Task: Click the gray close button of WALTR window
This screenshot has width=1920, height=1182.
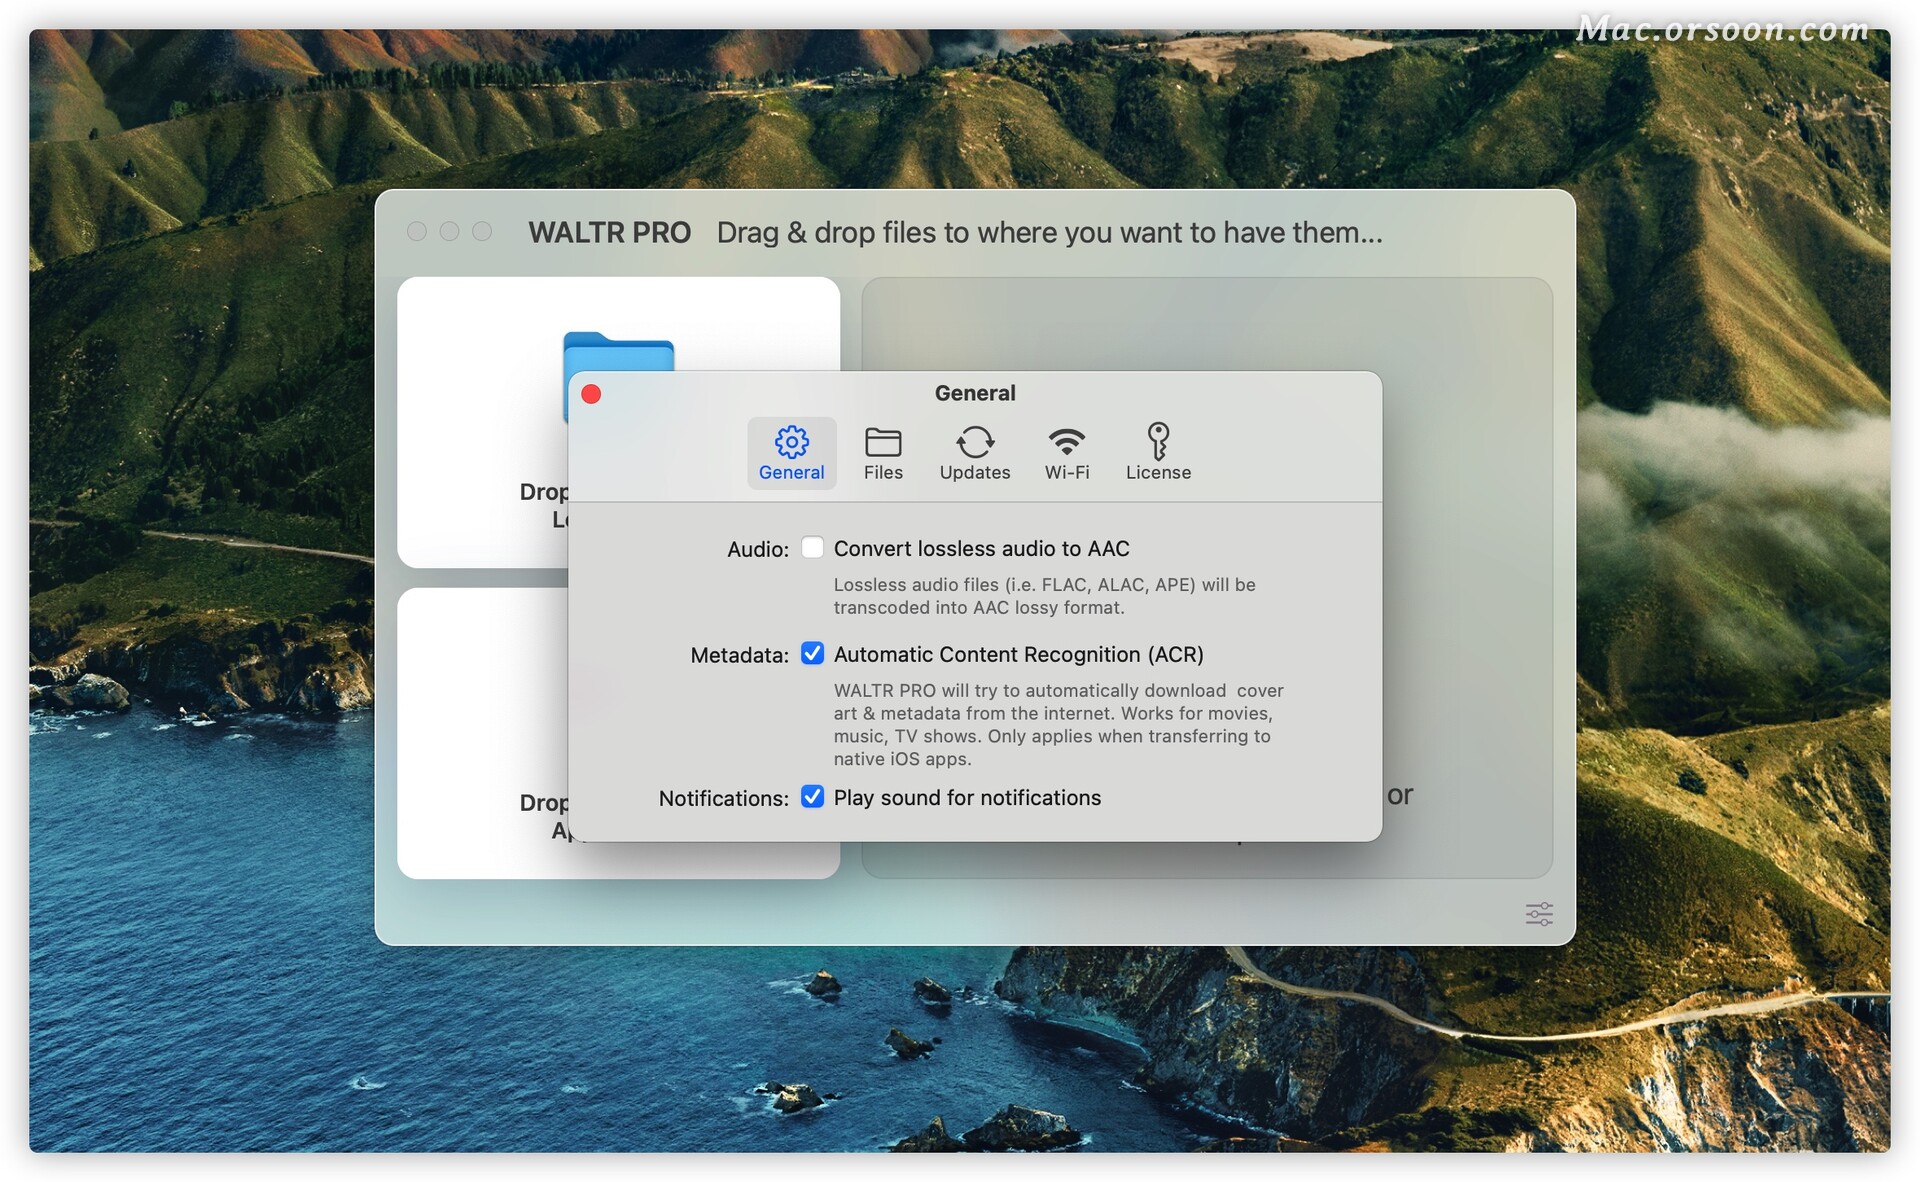Action: [417, 232]
